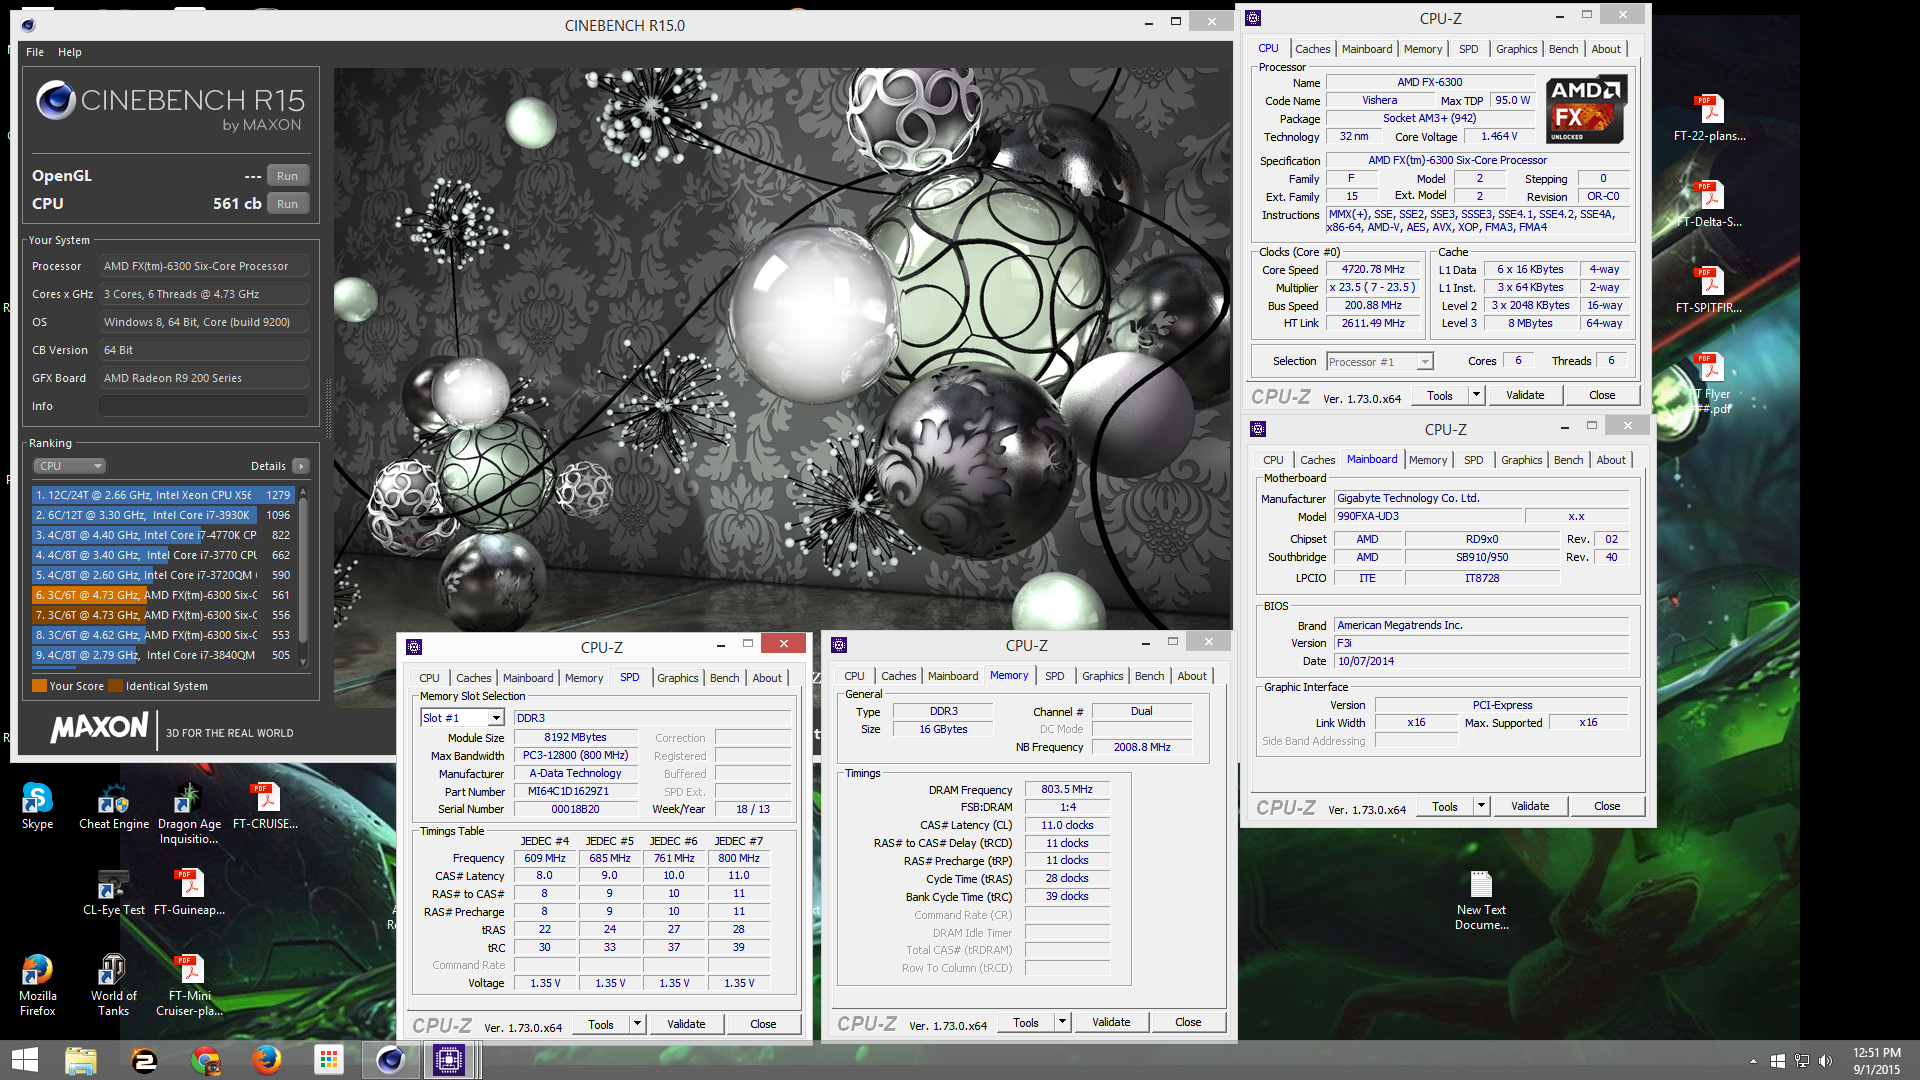
Task: Open FT-SPITFIR PDF on desktop
Action: click(x=1709, y=290)
